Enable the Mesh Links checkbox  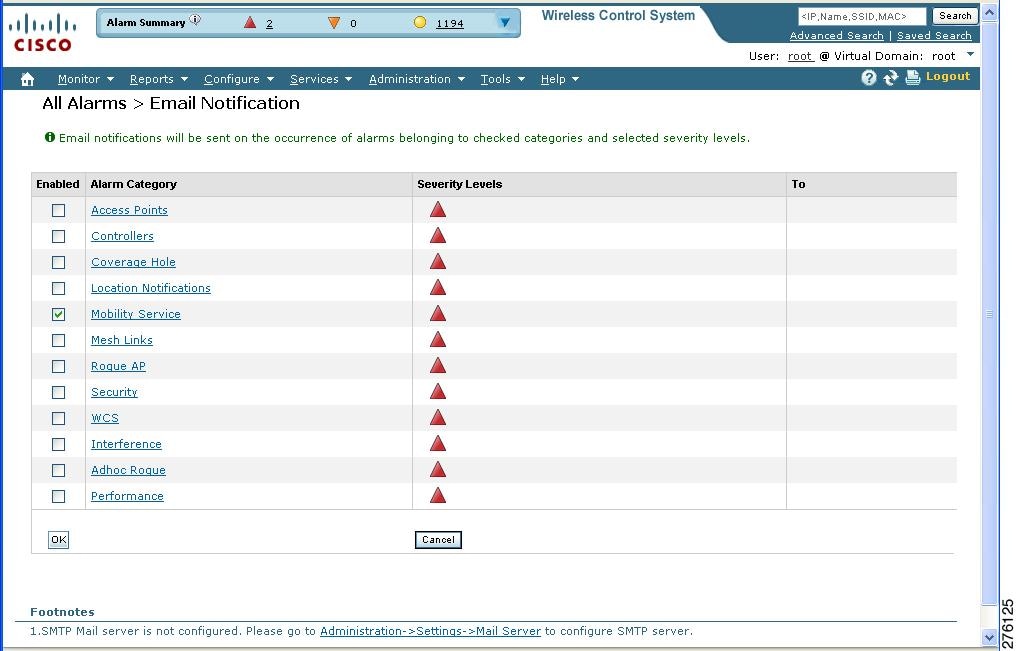coord(58,340)
